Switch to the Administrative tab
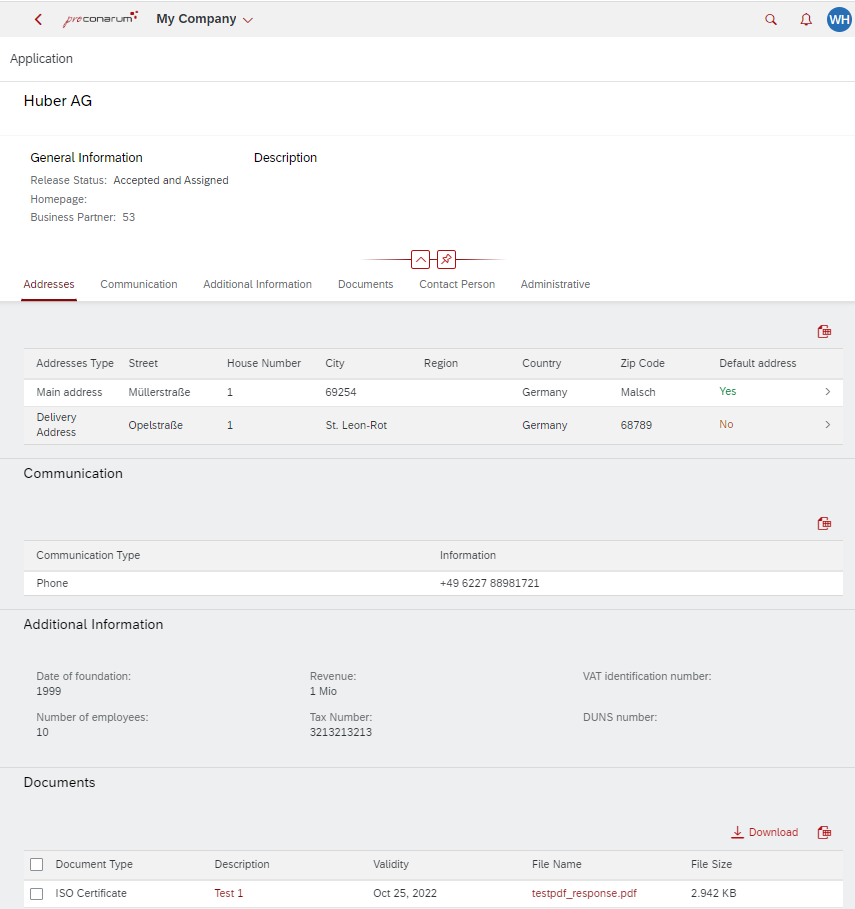The height and width of the screenshot is (909, 855). tap(555, 284)
